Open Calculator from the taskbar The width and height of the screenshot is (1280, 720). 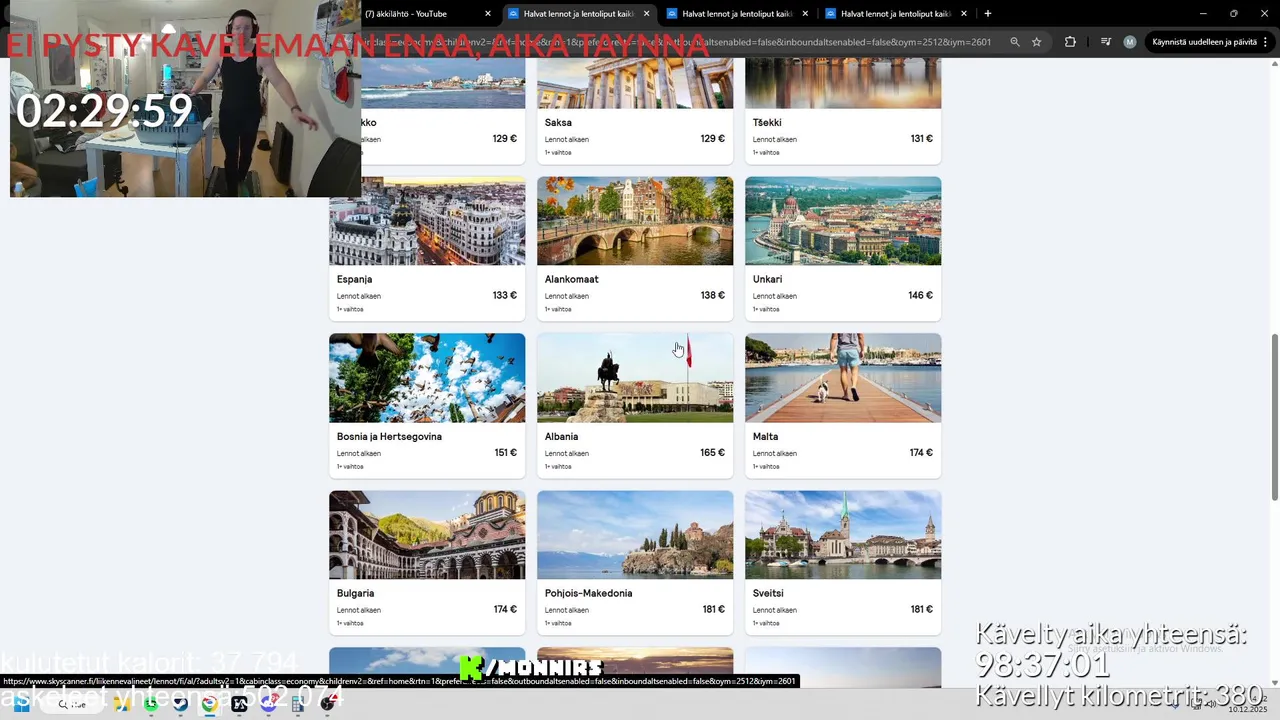pos(298,704)
